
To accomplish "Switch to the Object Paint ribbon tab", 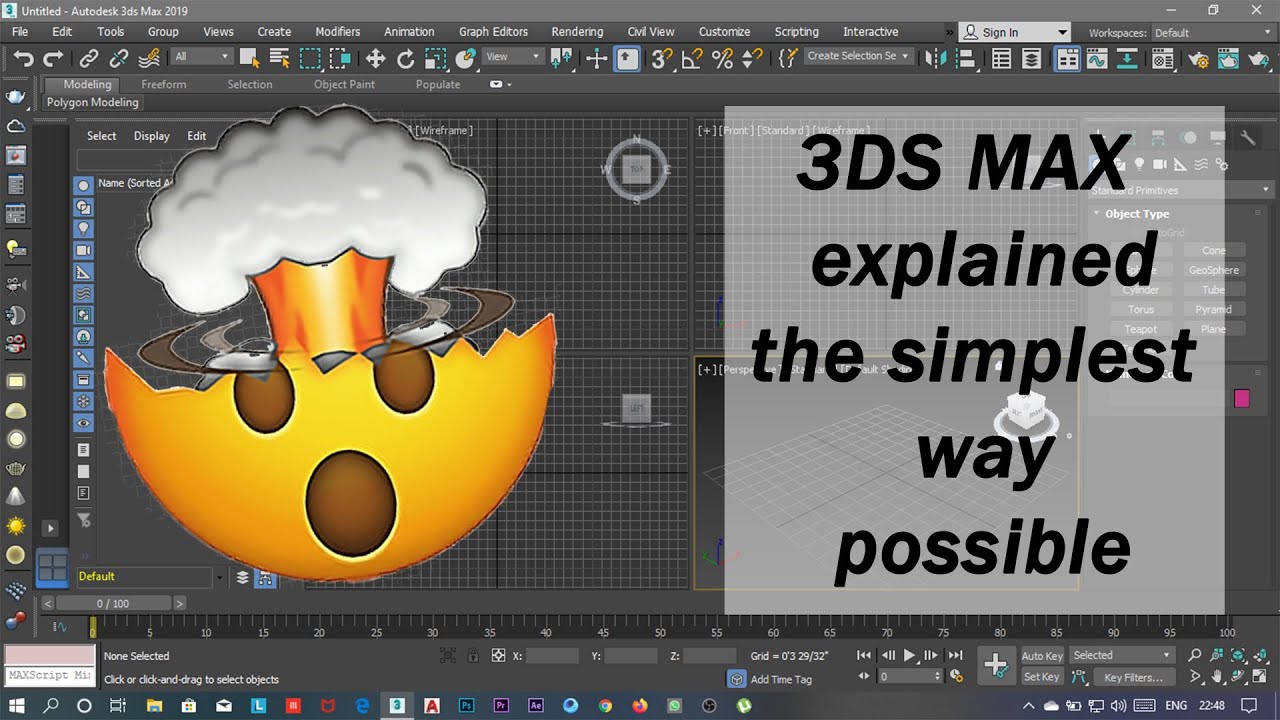I will click(x=344, y=85).
